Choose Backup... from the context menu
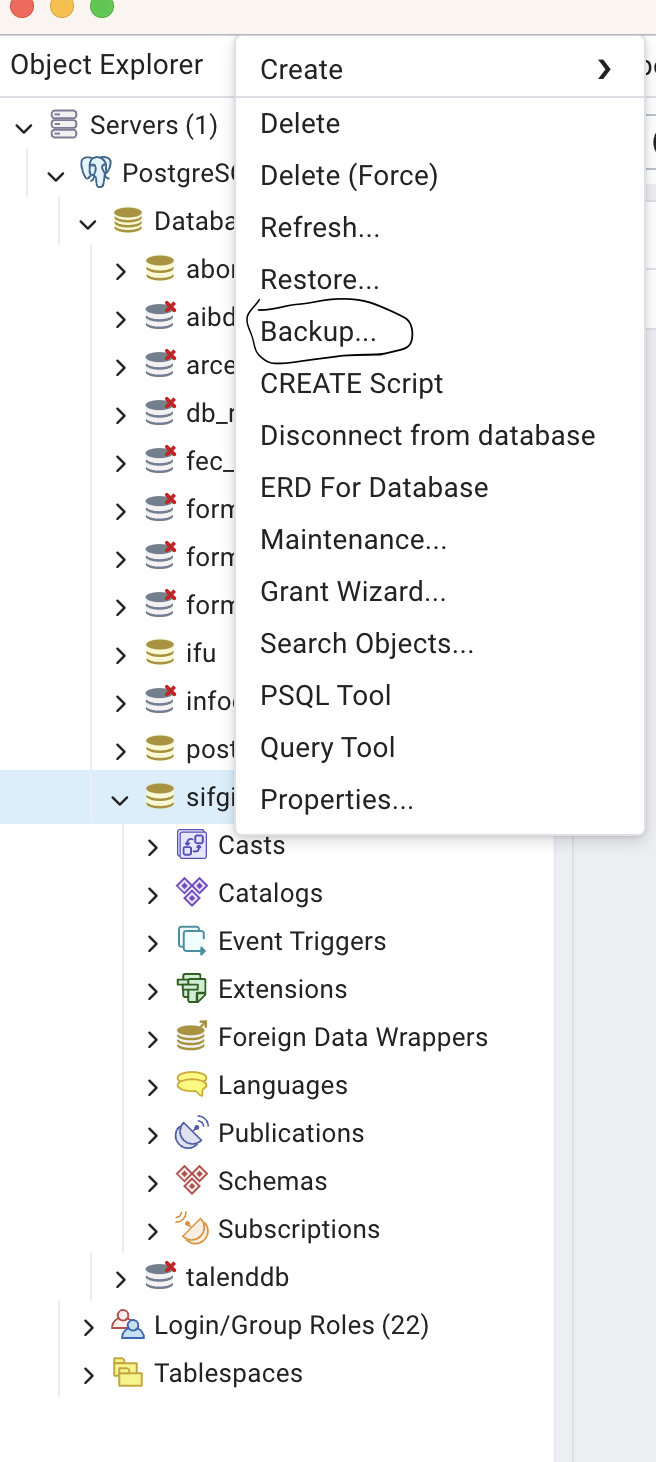The image size is (656, 1462). (x=318, y=332)
